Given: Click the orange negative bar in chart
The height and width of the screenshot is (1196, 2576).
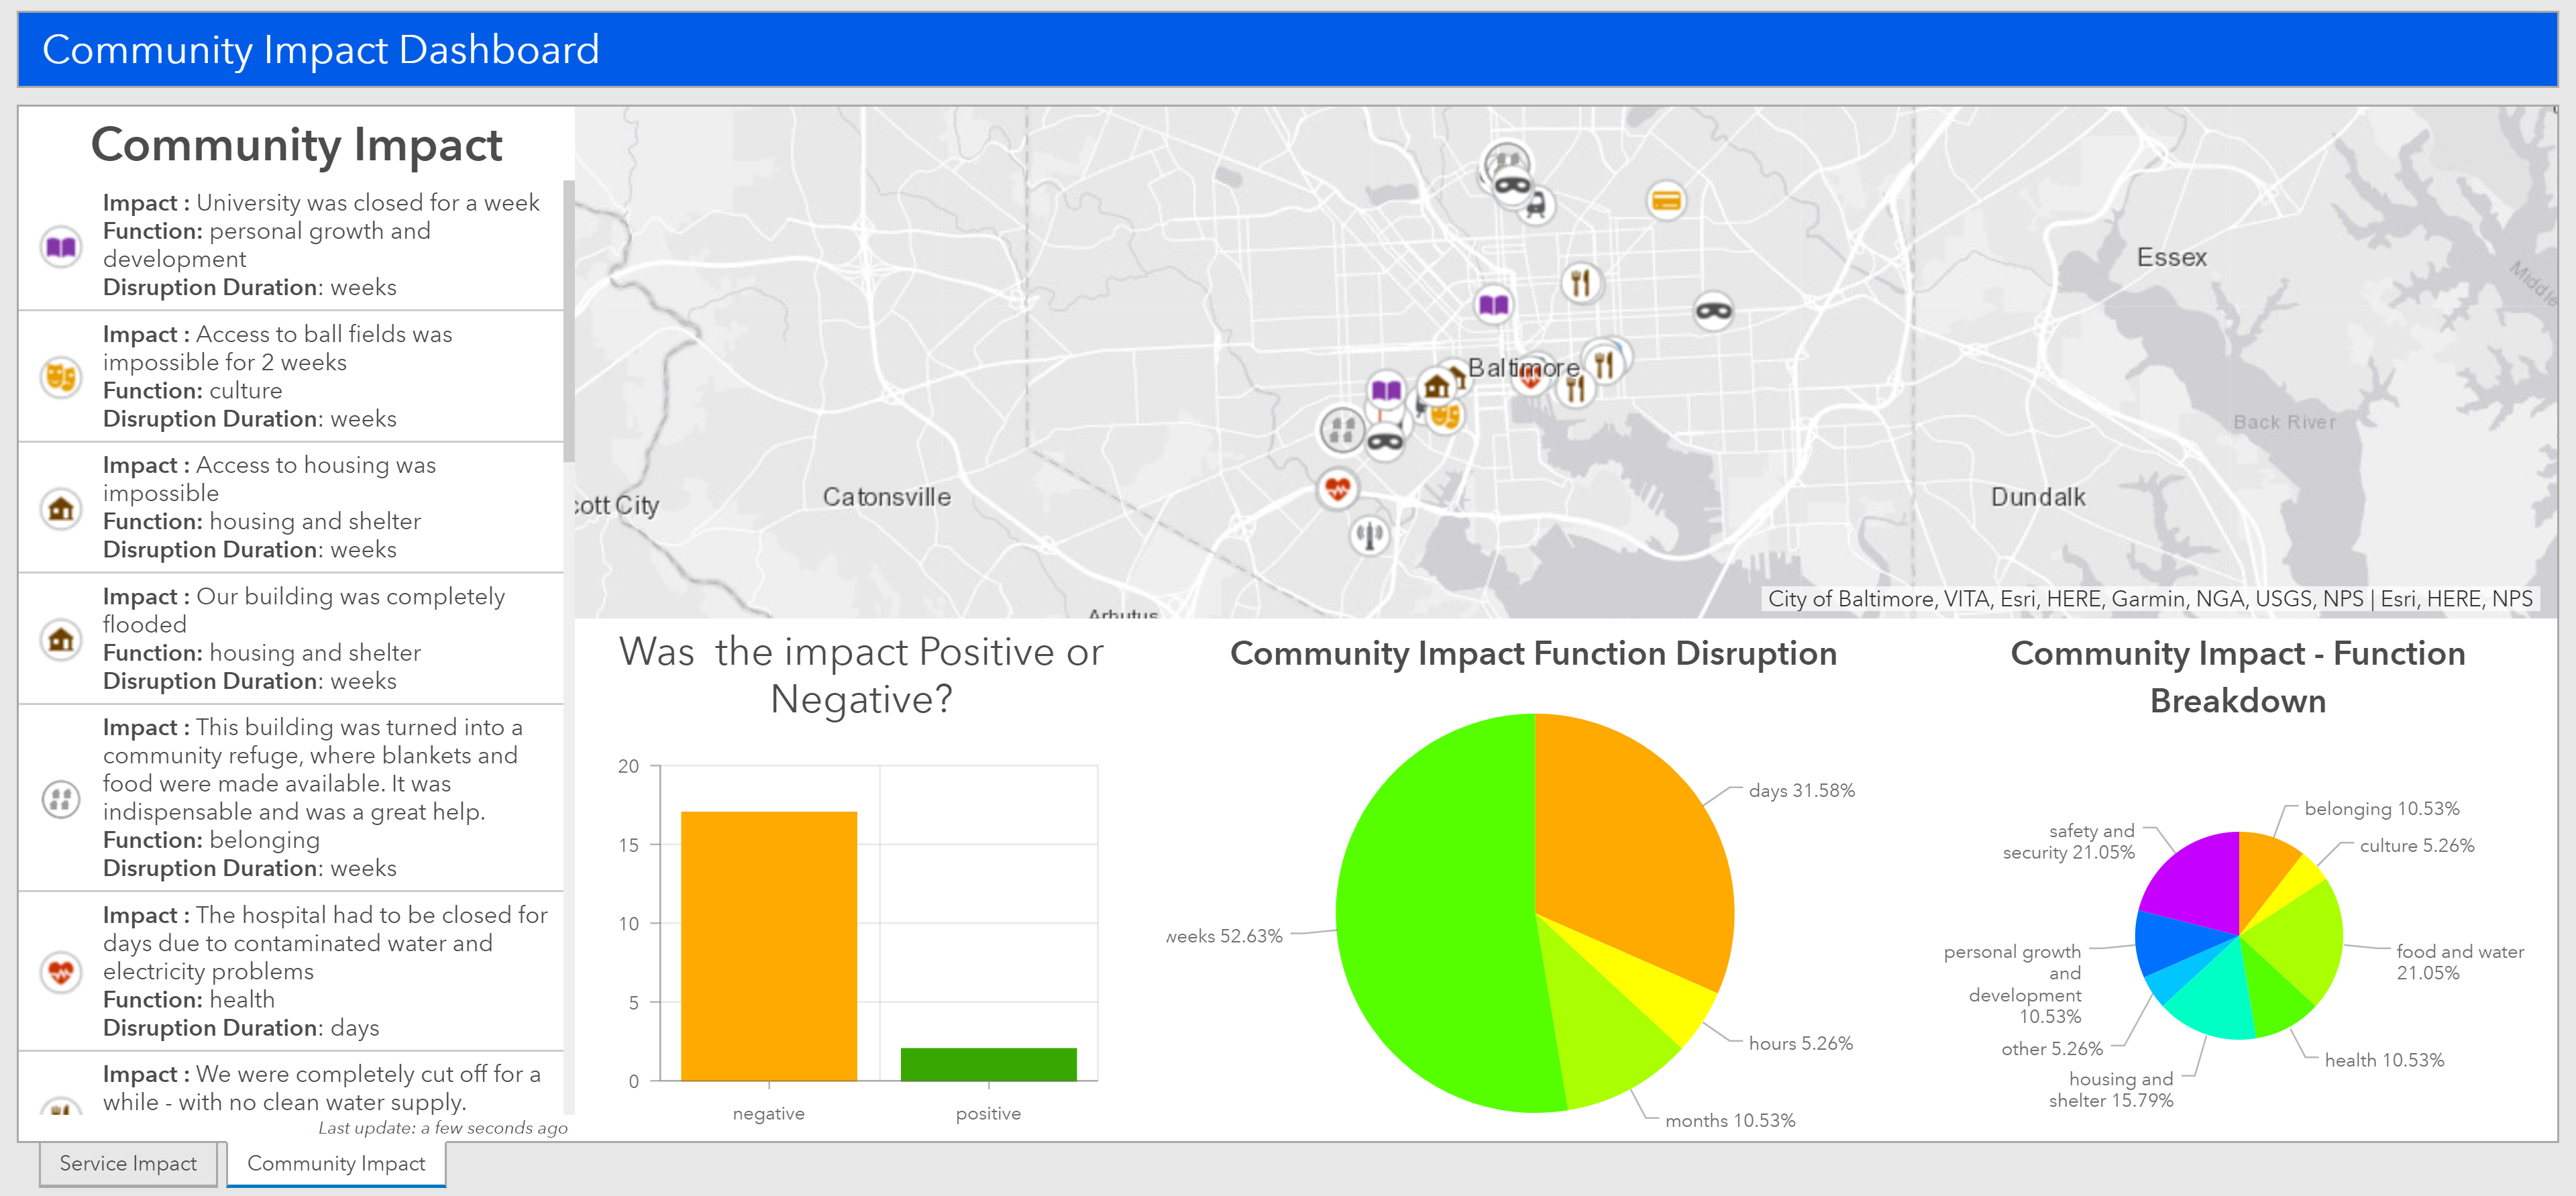Looking at the screenshot, I should [x=768, y=945].
